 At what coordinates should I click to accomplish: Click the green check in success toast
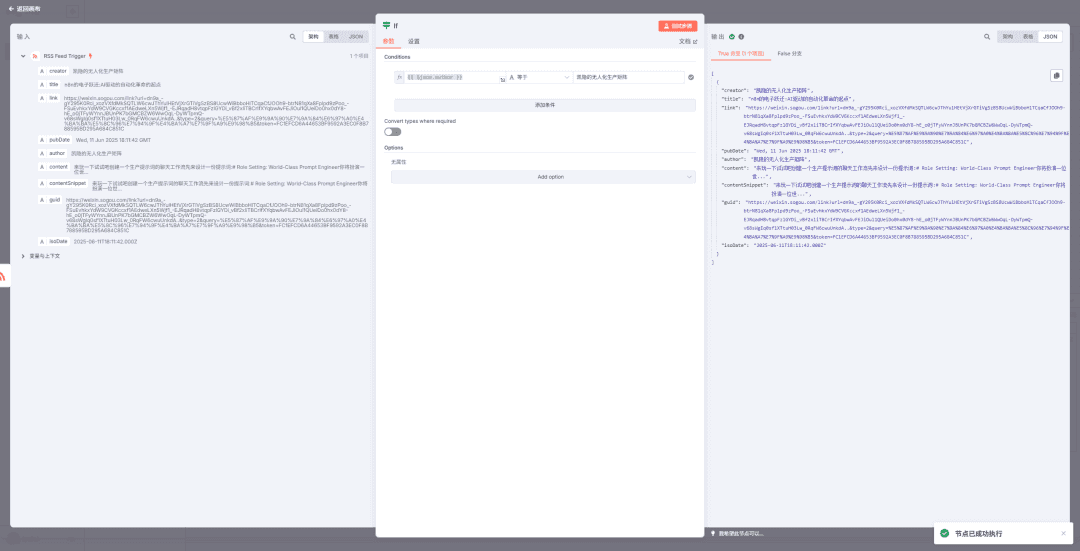click(x=944, y=533)
